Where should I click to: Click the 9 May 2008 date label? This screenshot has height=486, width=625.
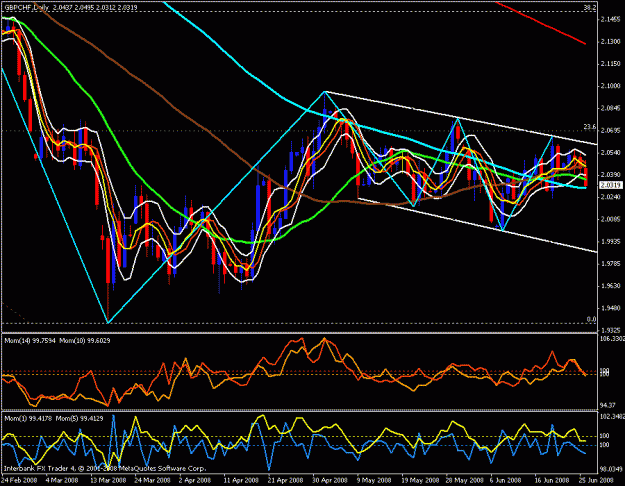point(374,480)
